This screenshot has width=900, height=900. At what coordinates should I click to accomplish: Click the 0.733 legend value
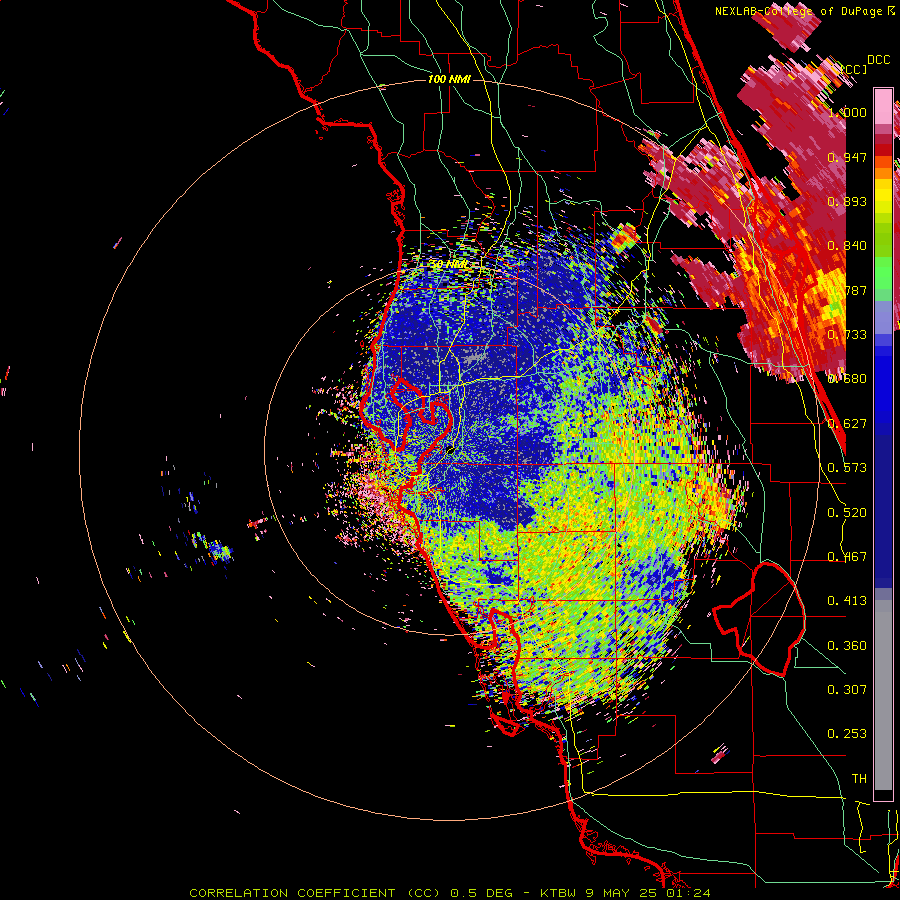coord(847,335)
